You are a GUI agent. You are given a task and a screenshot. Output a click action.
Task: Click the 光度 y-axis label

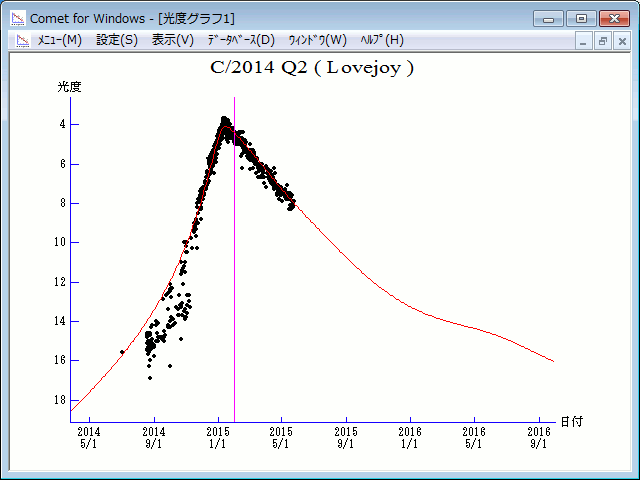tap(69, 87)
